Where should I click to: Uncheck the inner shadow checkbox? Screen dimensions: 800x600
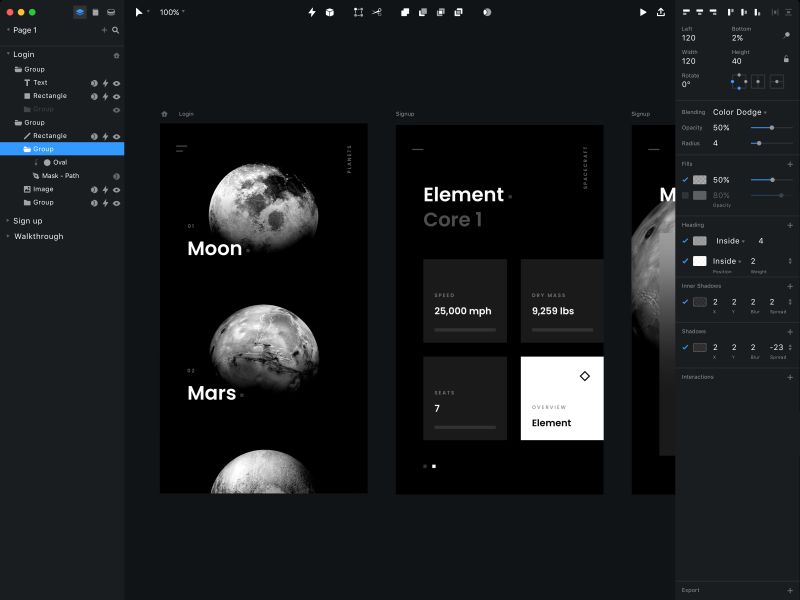click(685, 302)
